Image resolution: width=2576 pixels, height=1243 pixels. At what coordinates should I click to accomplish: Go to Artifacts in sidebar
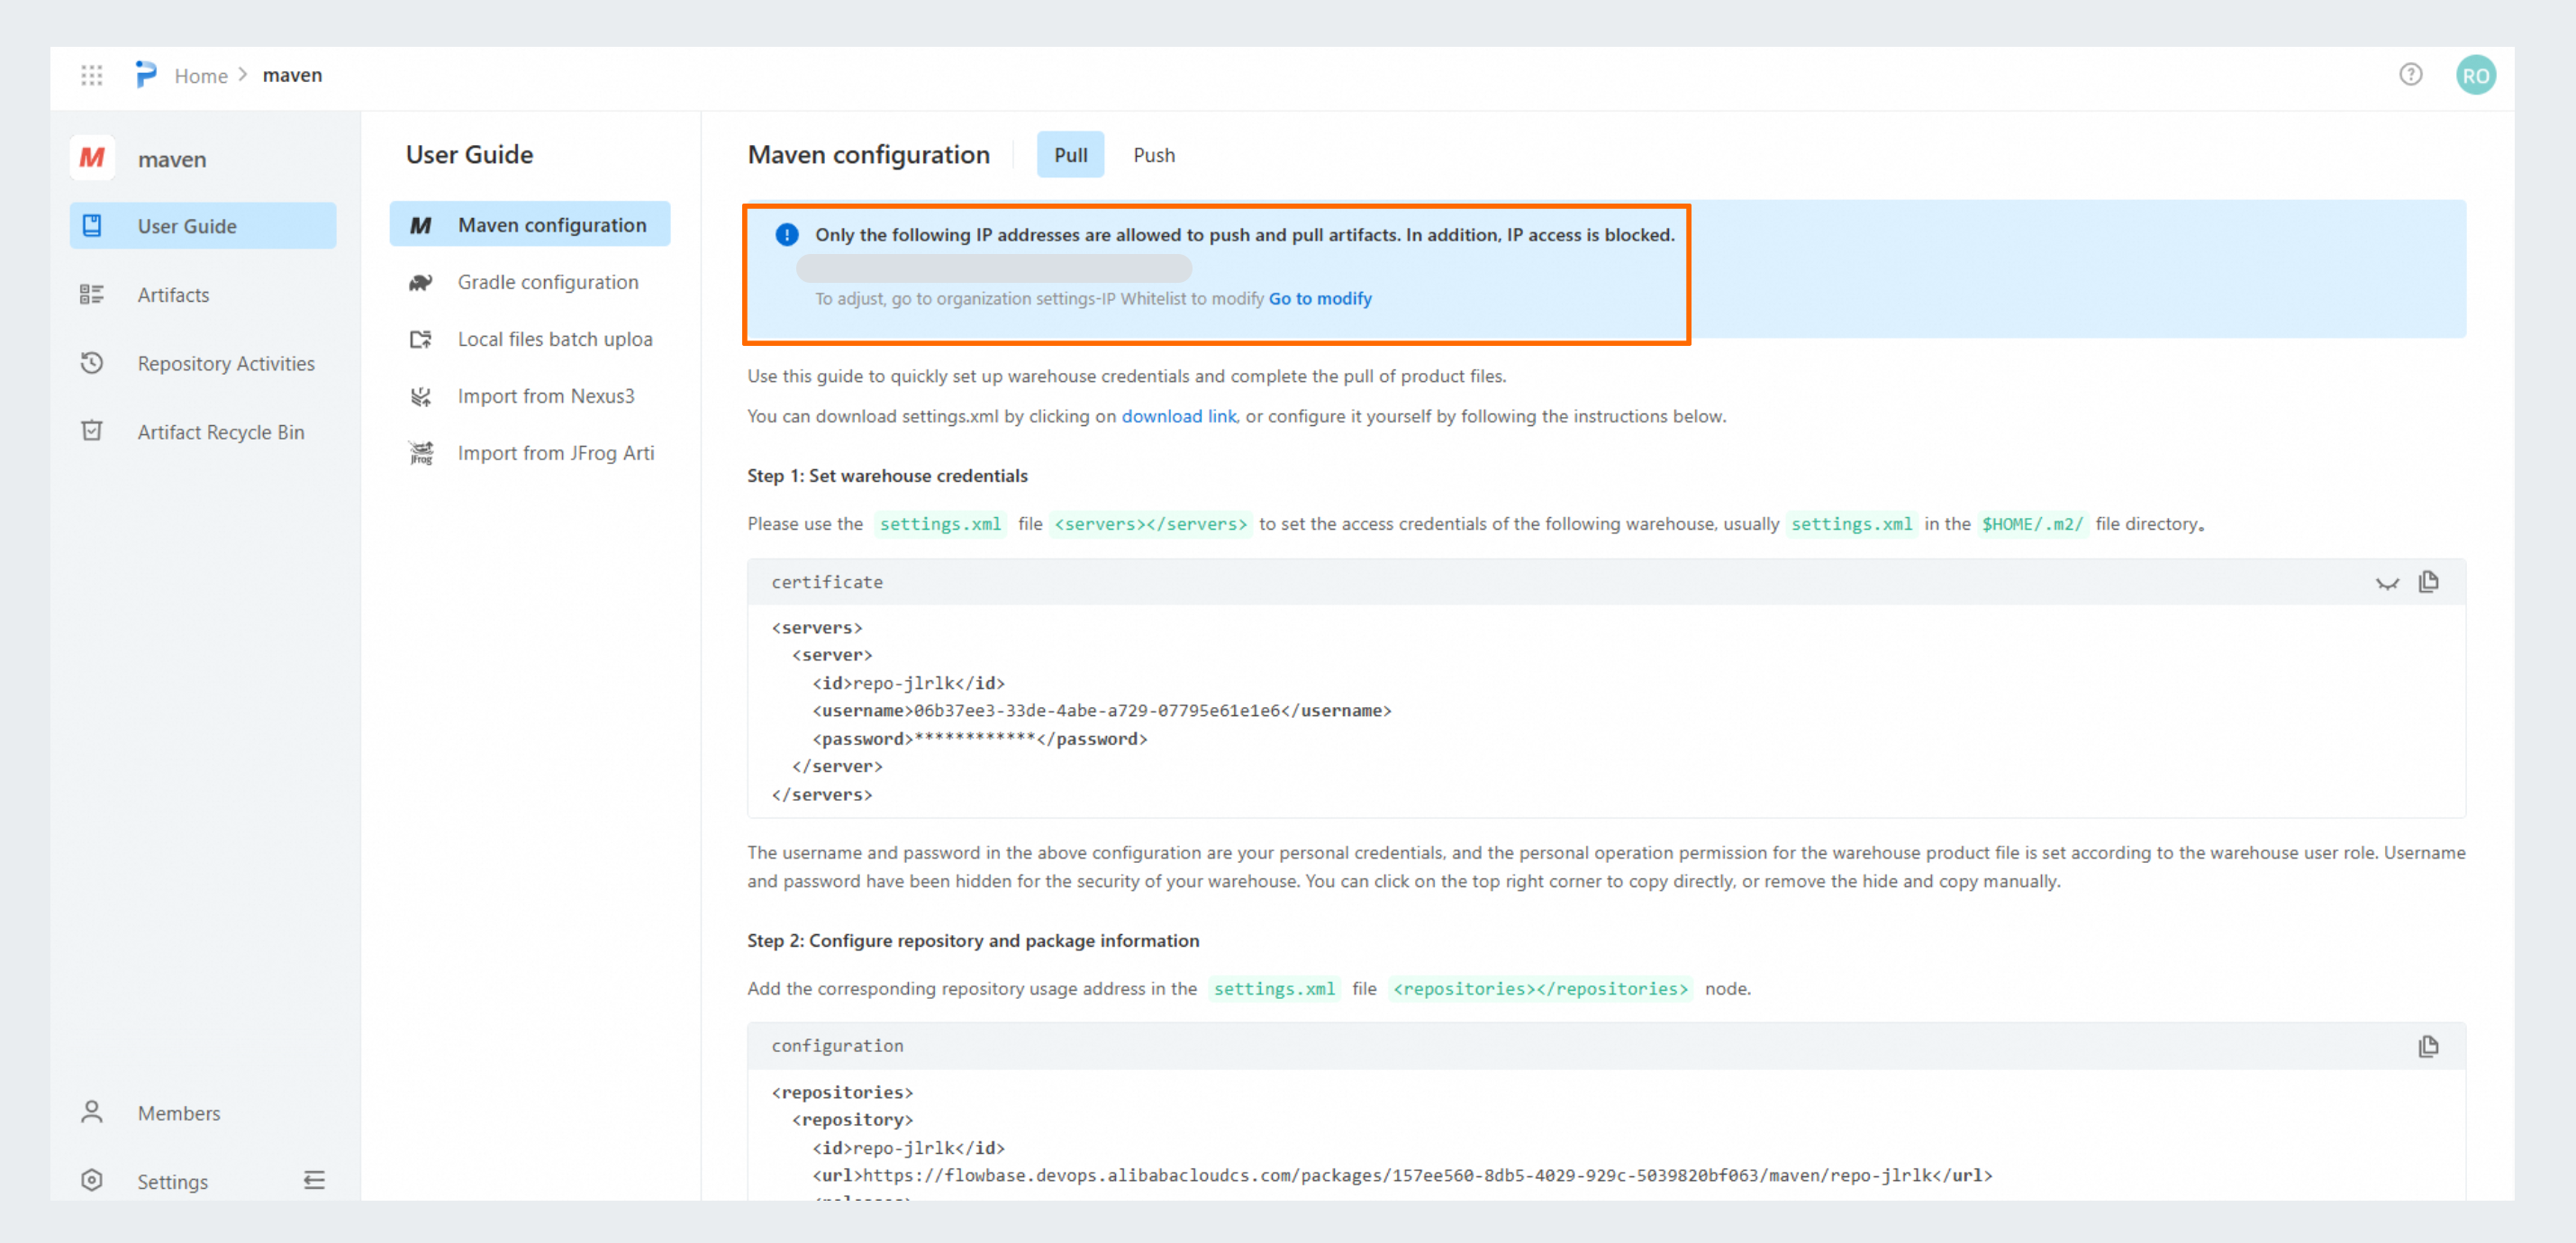click(173, 295)
